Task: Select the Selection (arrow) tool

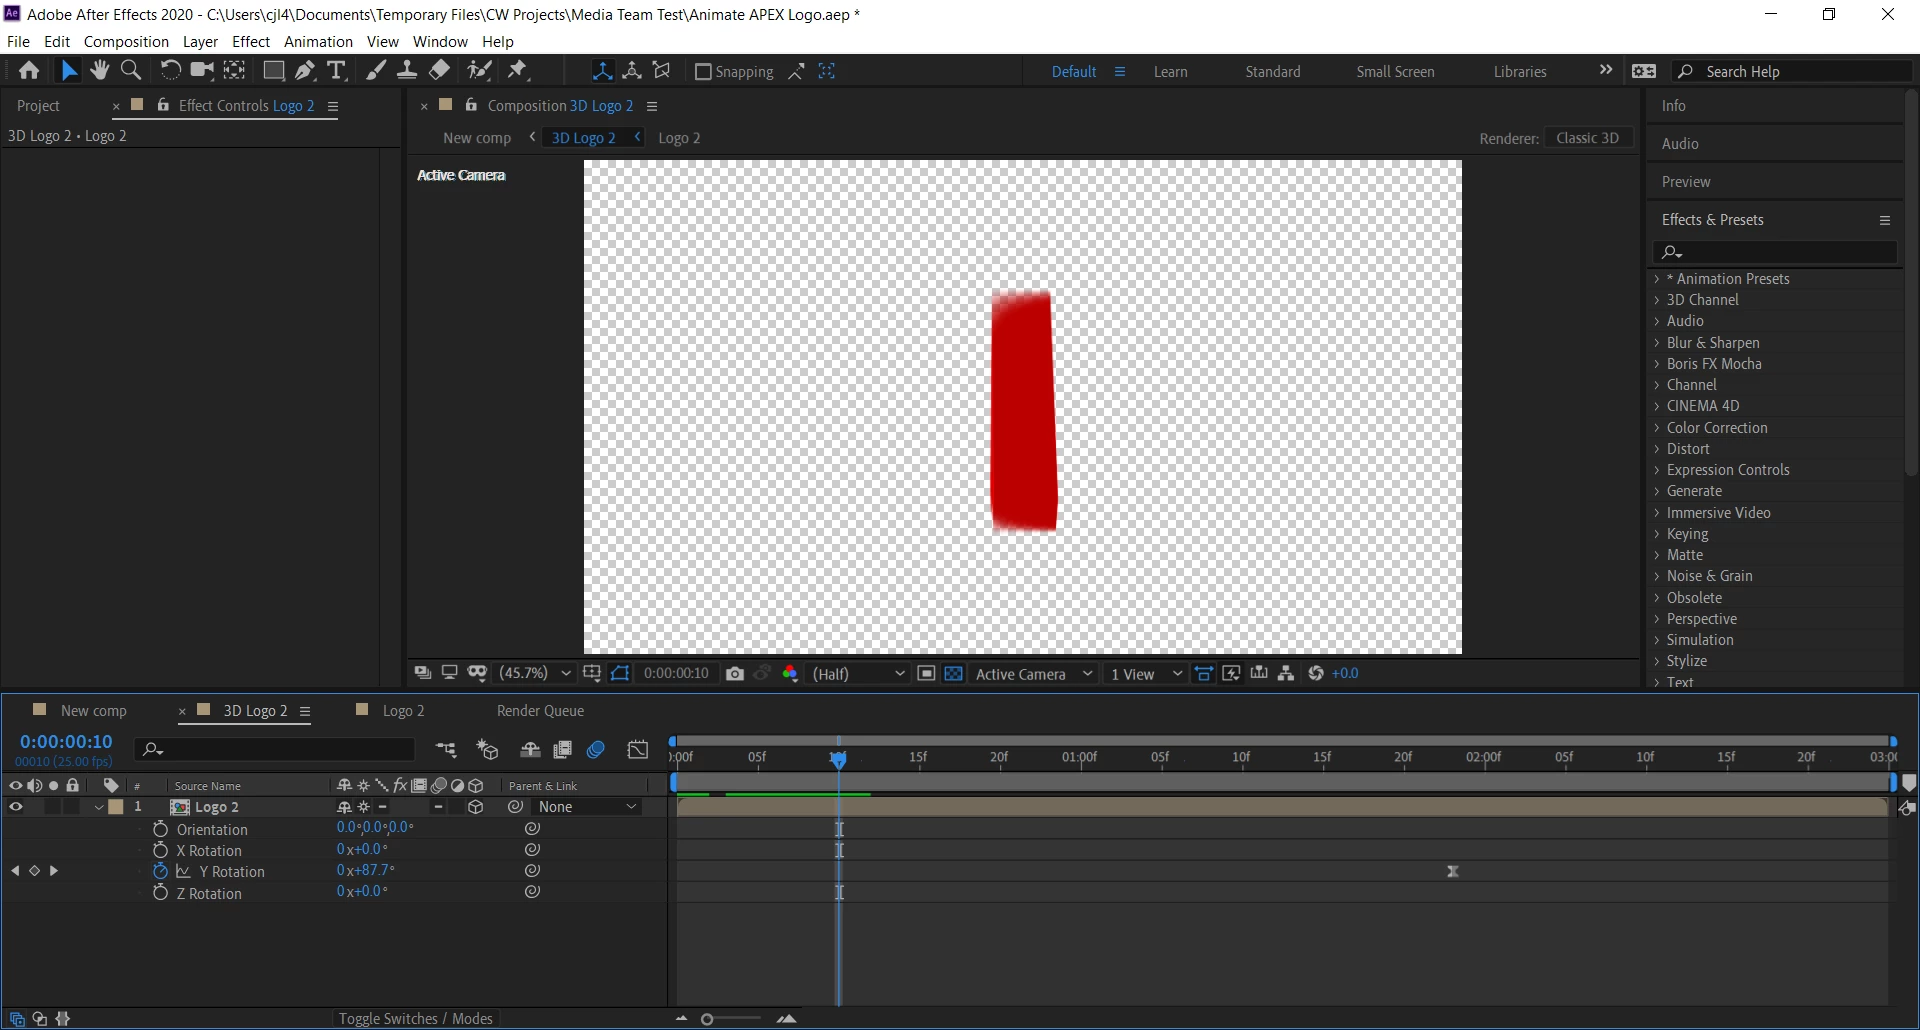Action: [x=68, y=71]
